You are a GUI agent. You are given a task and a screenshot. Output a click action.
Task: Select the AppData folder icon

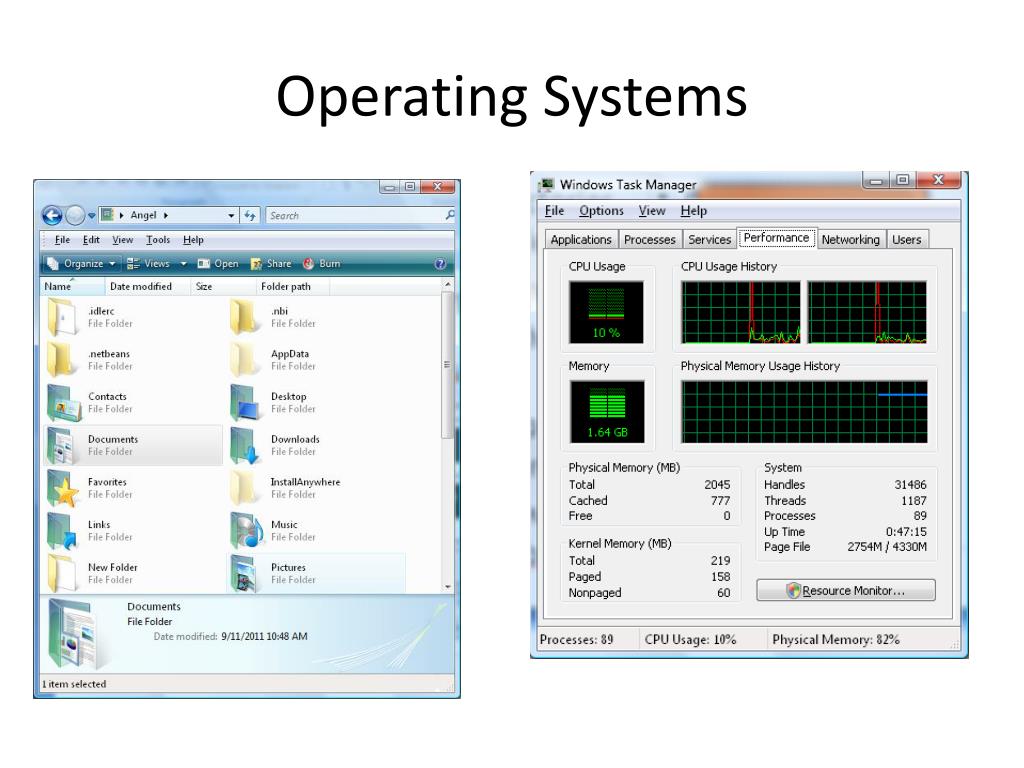244,360
